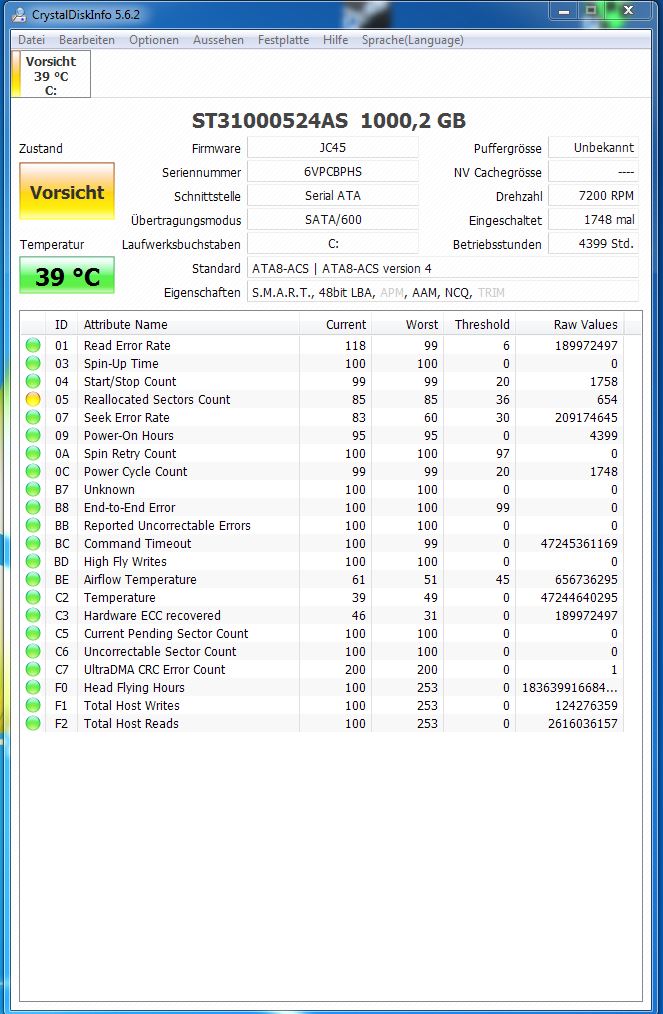Viewport: 663px width, 1014px height.
Task: Click the Eingeschaltet field 1748 mal
Action: (593, 219)
